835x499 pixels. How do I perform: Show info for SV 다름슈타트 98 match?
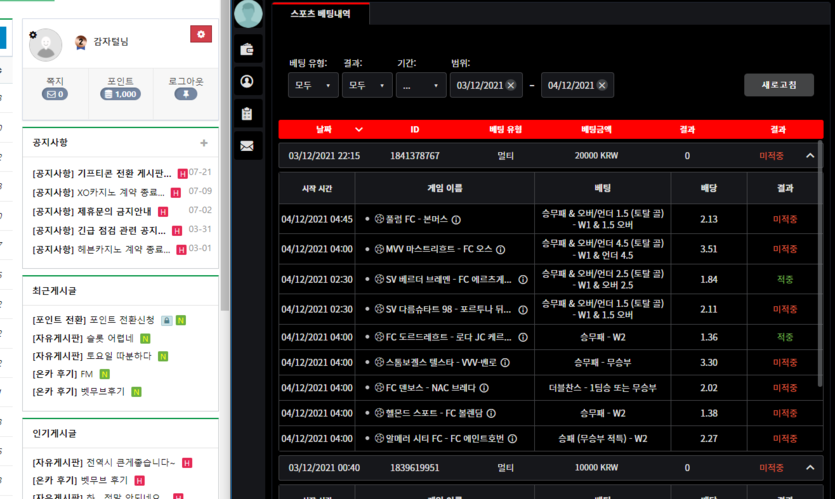[523, 309]
